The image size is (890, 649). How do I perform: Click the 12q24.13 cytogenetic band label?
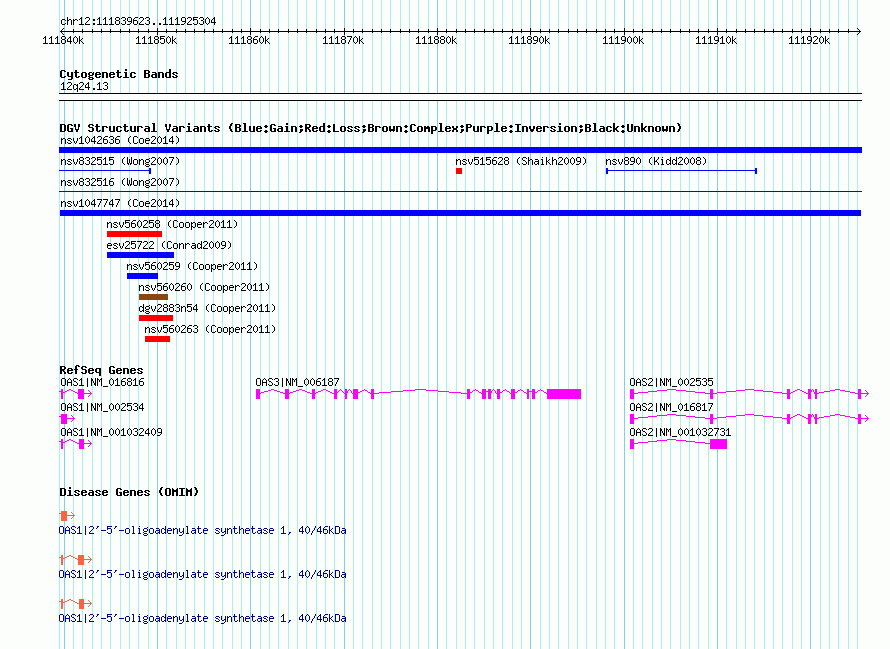point(84,86)
